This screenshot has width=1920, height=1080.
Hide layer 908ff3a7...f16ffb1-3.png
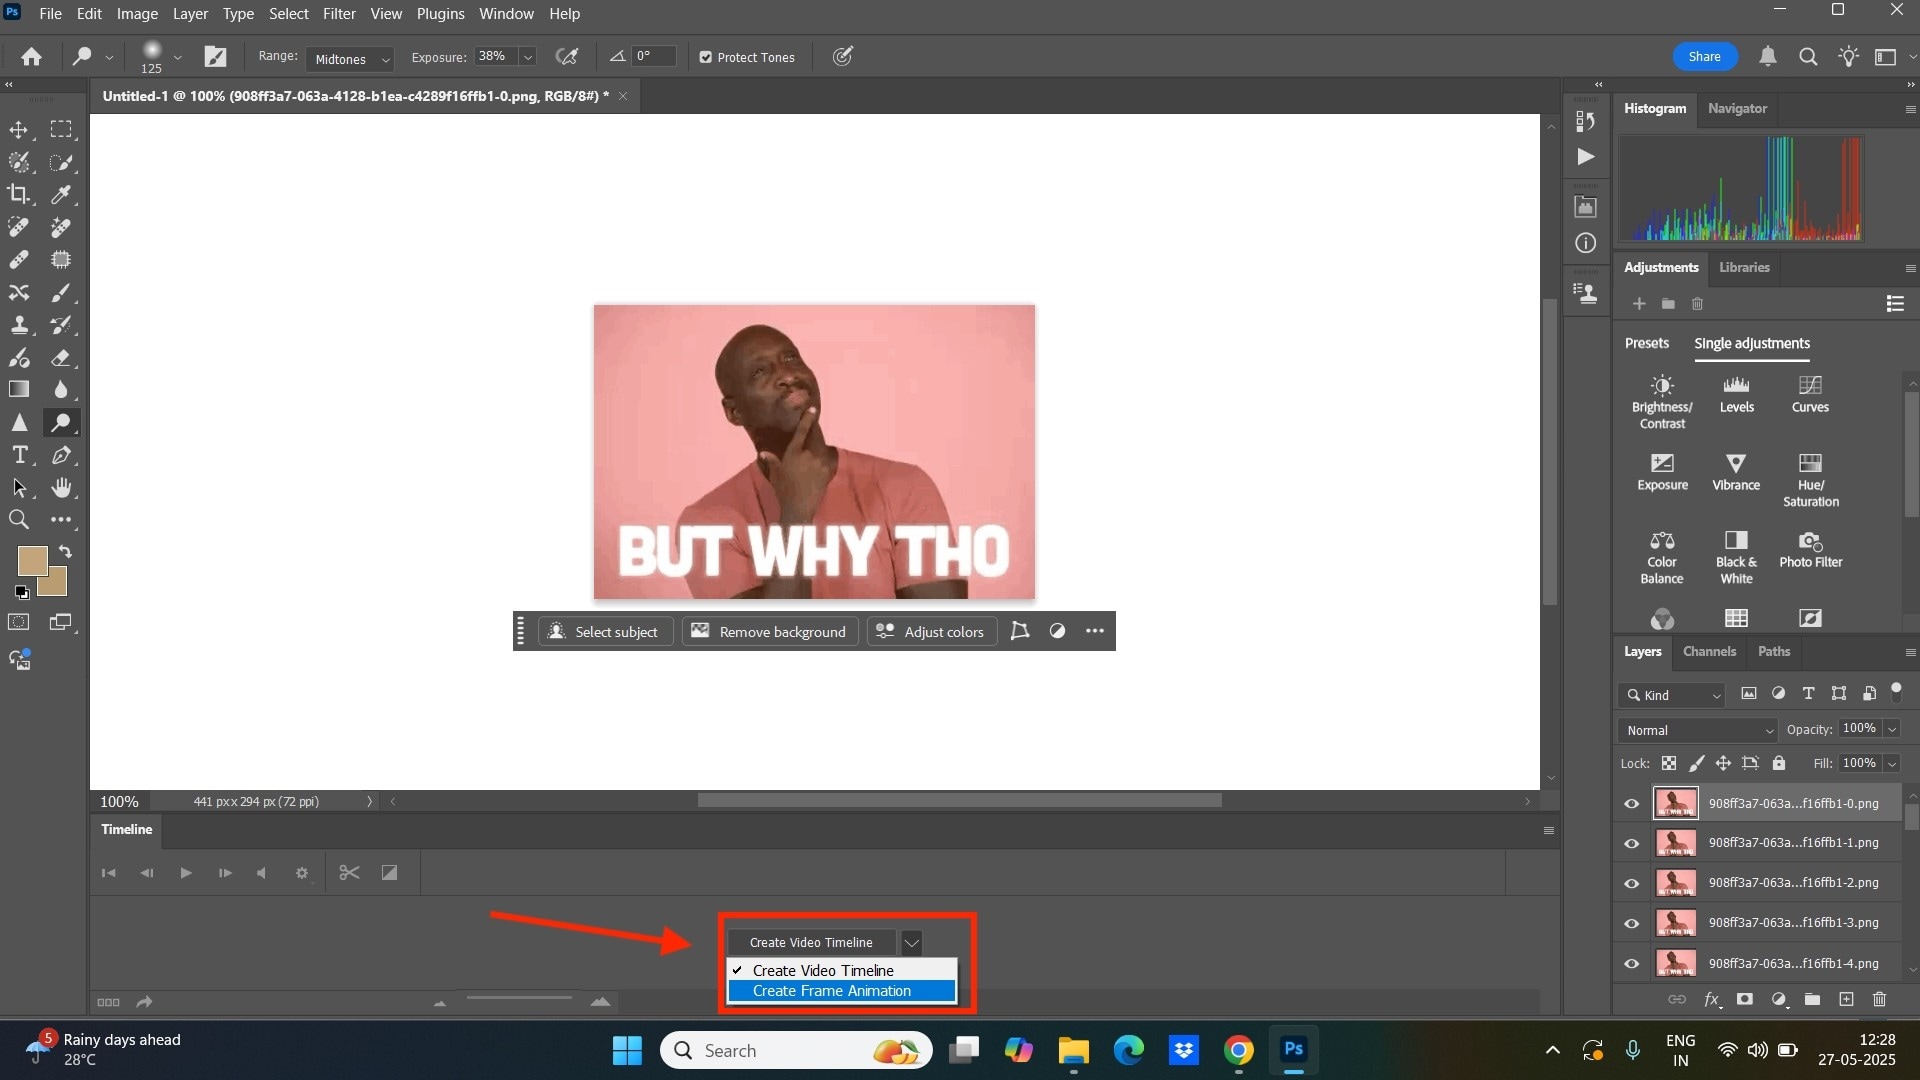point(1632,924)
